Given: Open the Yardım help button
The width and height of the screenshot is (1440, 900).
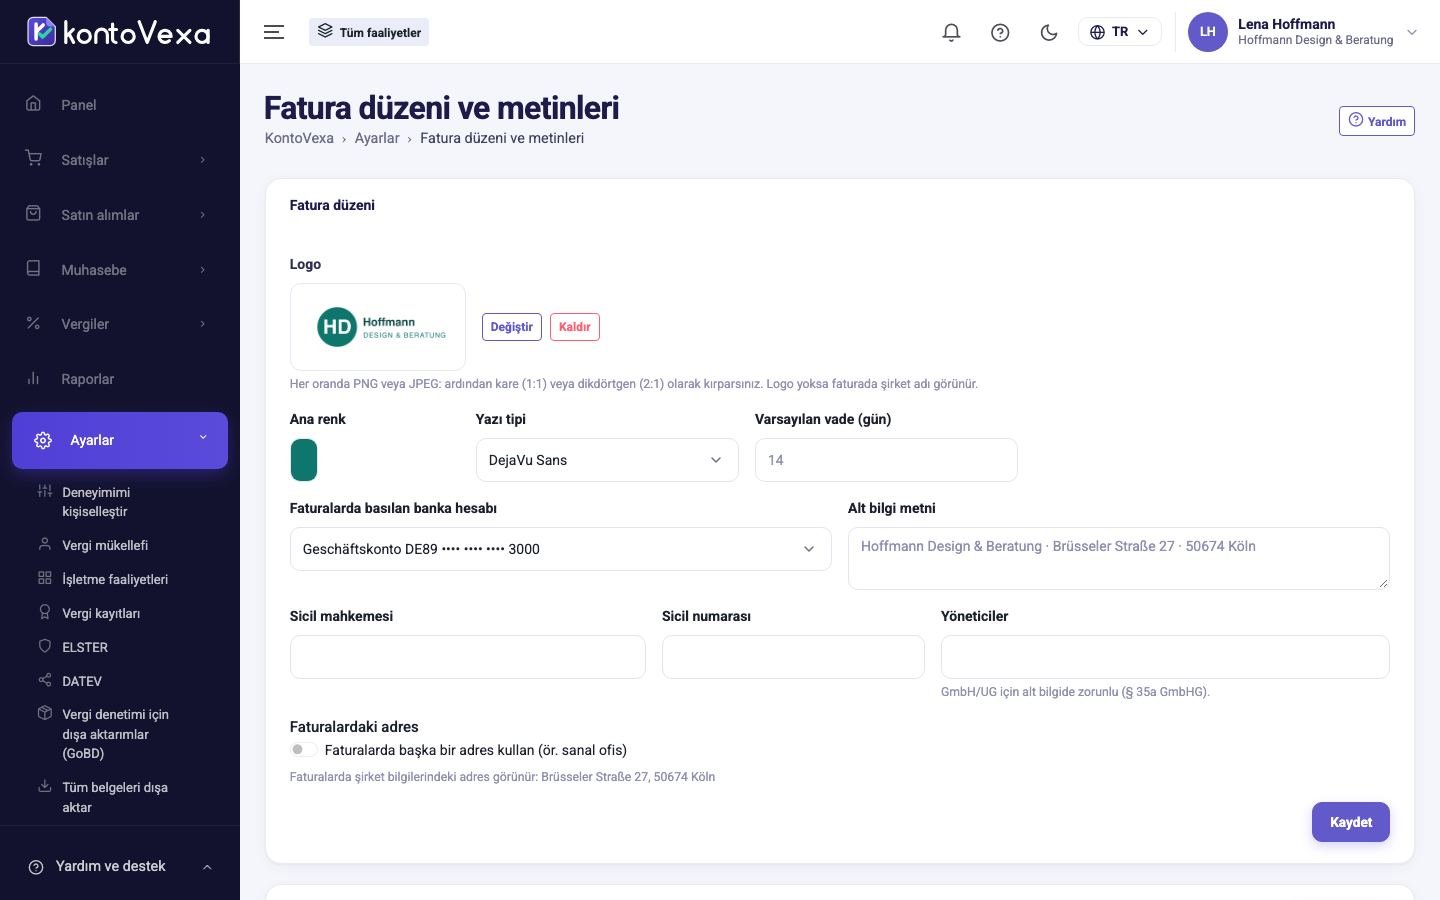Looking at the screenshot, I should tap(1377, 121).
